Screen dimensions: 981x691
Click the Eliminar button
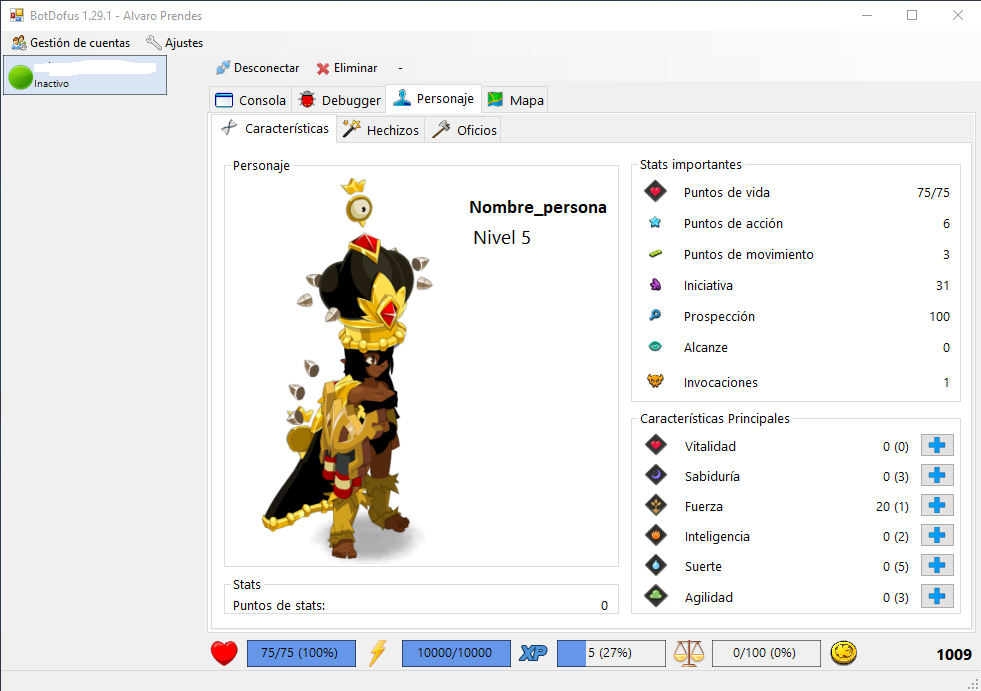(x=347, y=68)
